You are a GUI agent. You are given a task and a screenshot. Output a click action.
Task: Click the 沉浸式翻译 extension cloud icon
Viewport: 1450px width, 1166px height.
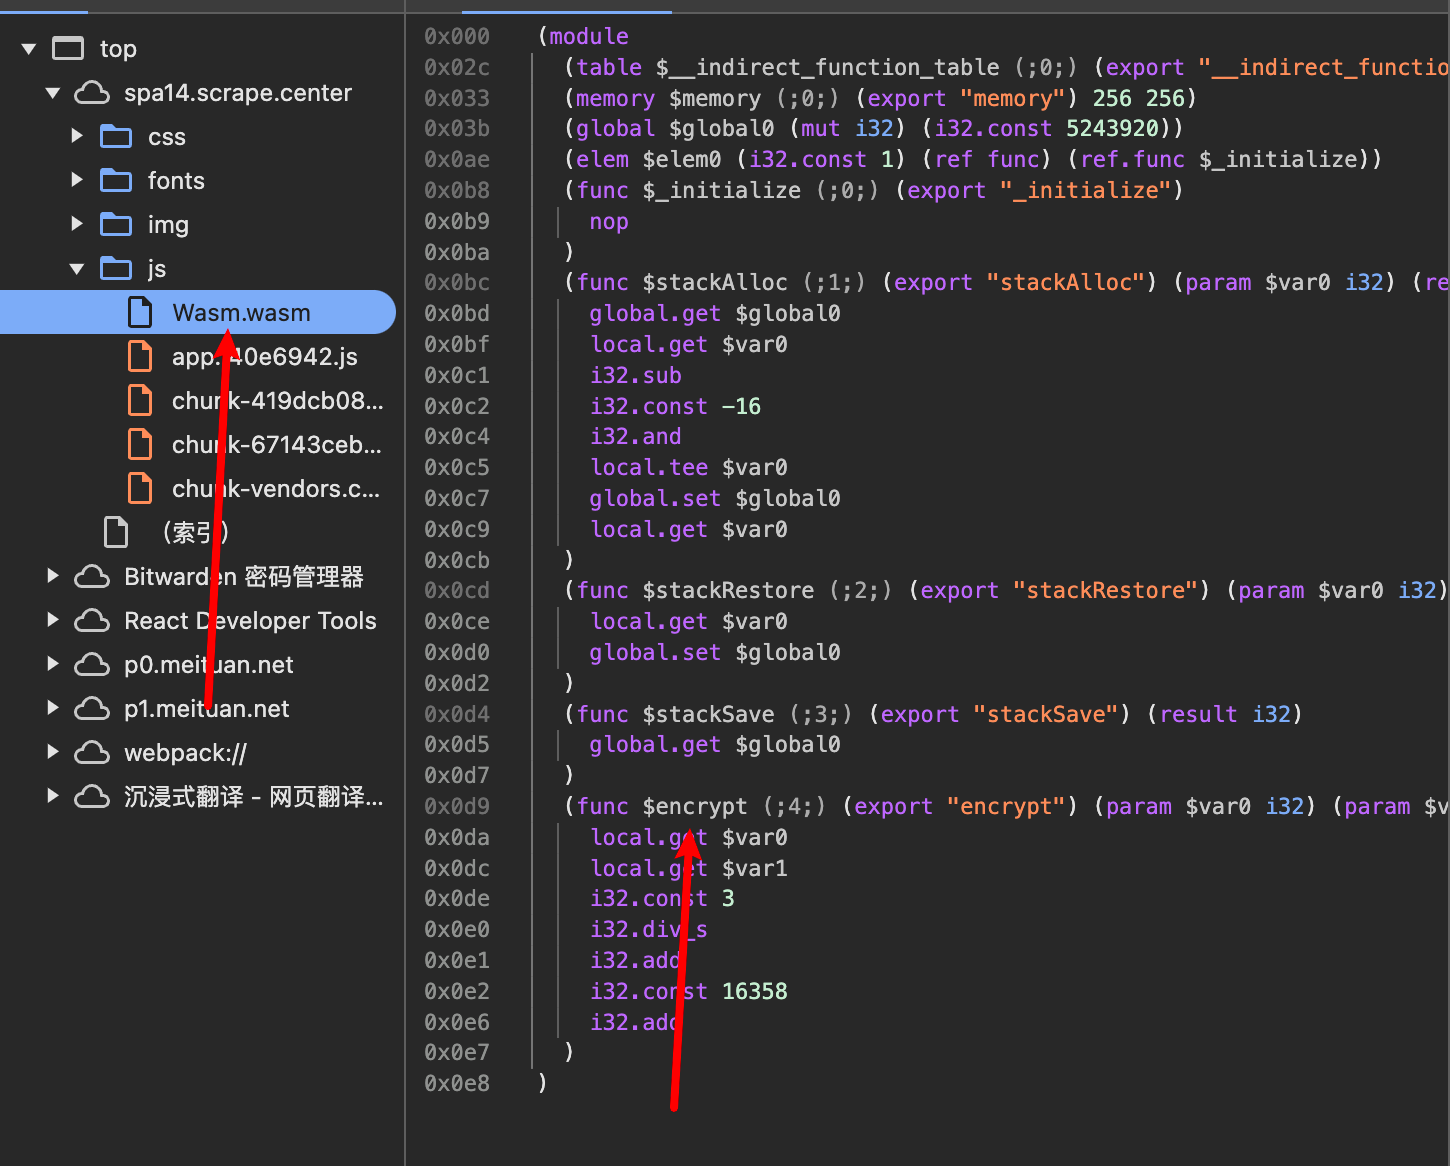tap(92, 796)
